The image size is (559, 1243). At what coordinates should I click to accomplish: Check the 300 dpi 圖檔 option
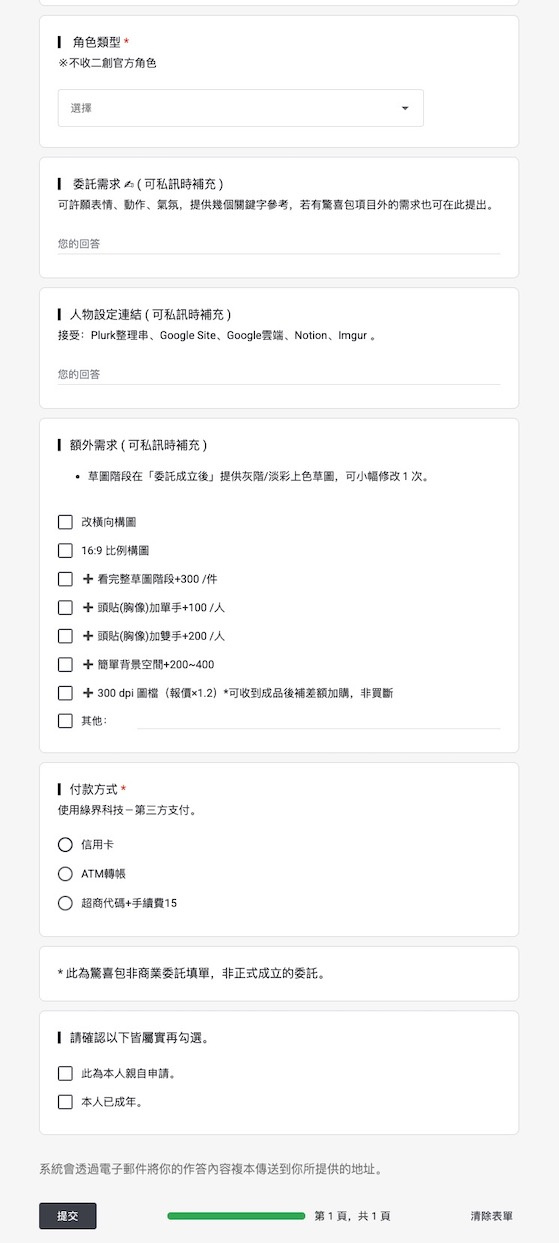65,693
